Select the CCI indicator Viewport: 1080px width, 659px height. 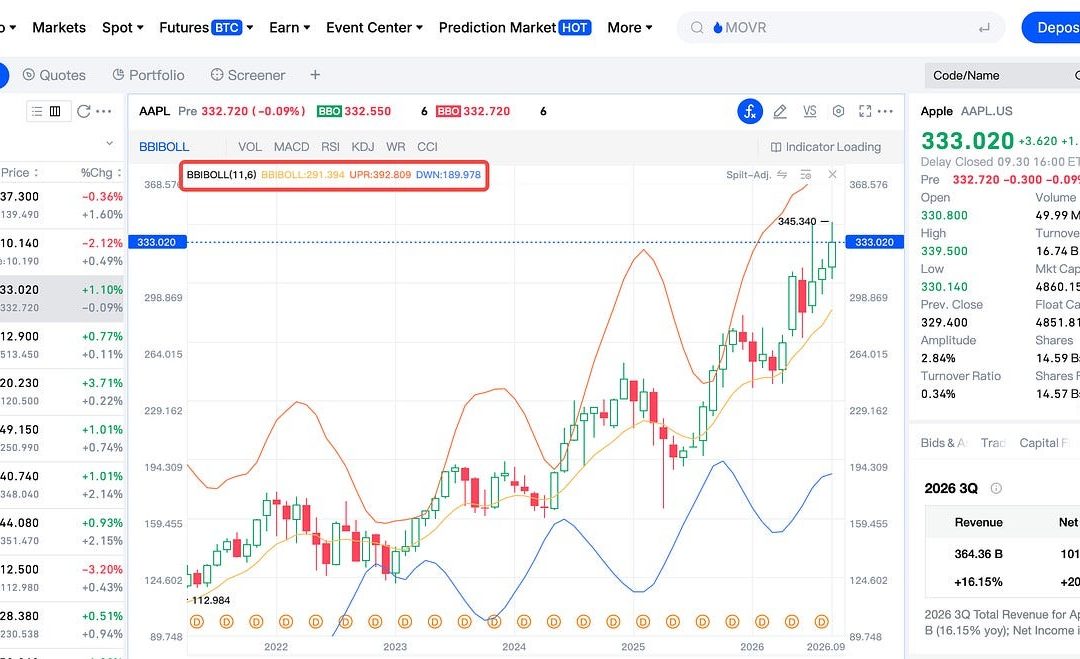point(427,147)
